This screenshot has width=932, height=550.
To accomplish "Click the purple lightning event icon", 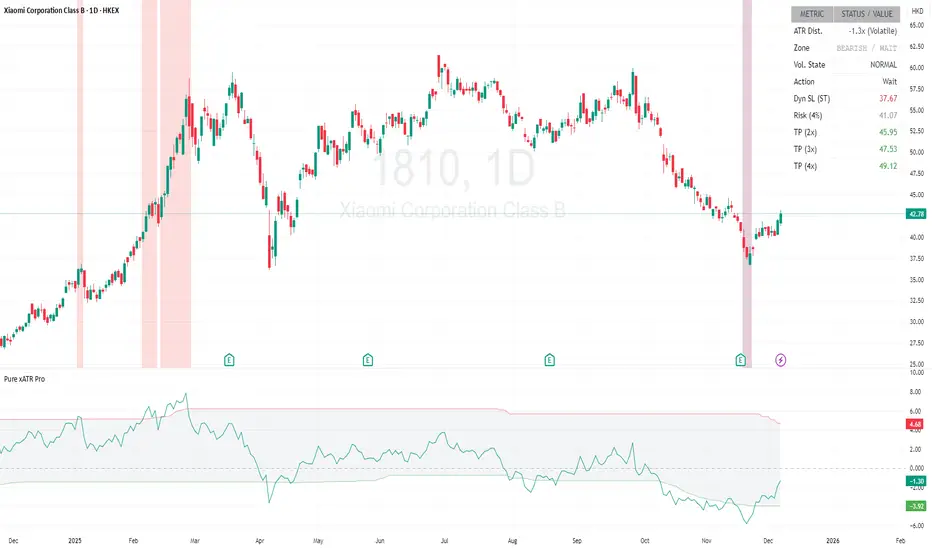I will pos(780,359).
